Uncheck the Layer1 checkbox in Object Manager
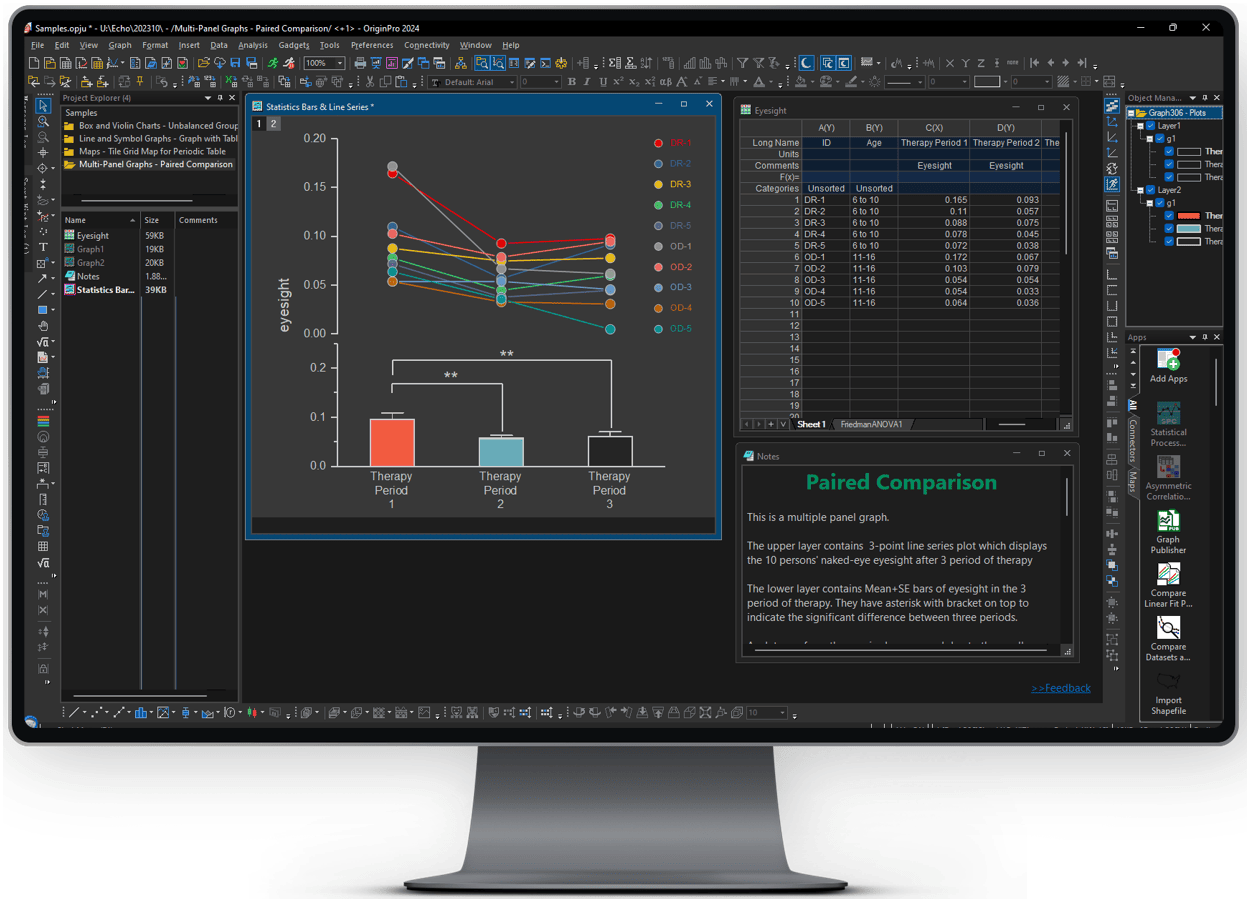1250x902 pixels. tap(1150, 126)
